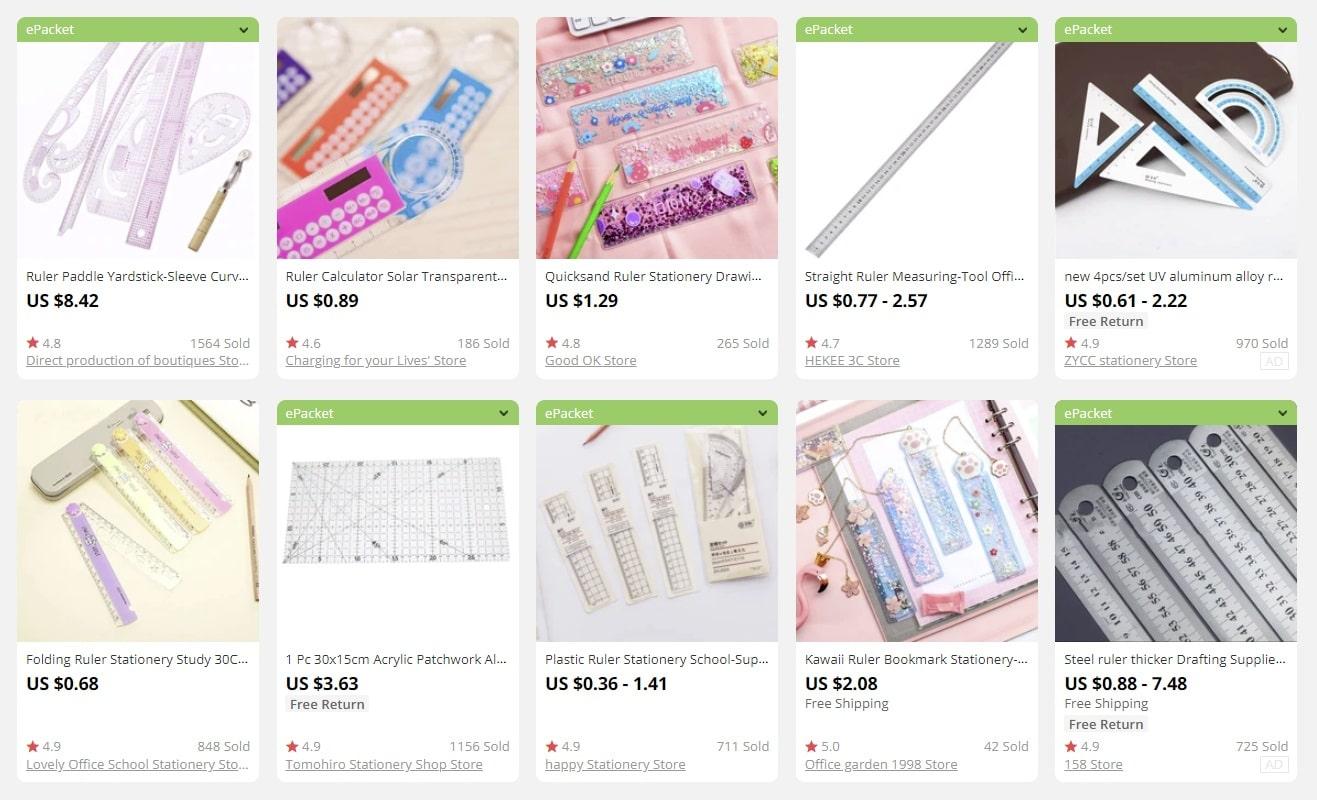Click AD badge on ZYCC stationery listing
This screenshot has height=800, width=1317.
coord(1274,361)
